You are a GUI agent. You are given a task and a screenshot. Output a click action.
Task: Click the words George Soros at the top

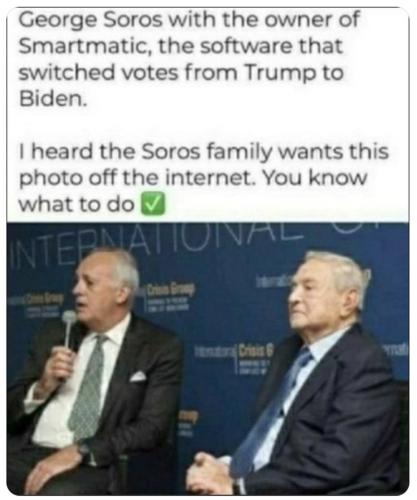pos(90,20)
